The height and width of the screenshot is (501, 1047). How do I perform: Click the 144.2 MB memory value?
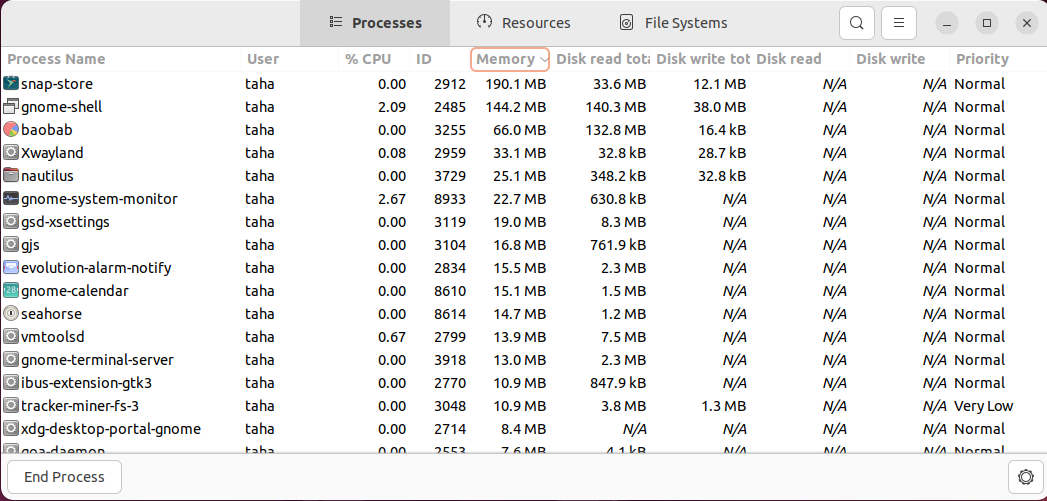pos(515,107)
